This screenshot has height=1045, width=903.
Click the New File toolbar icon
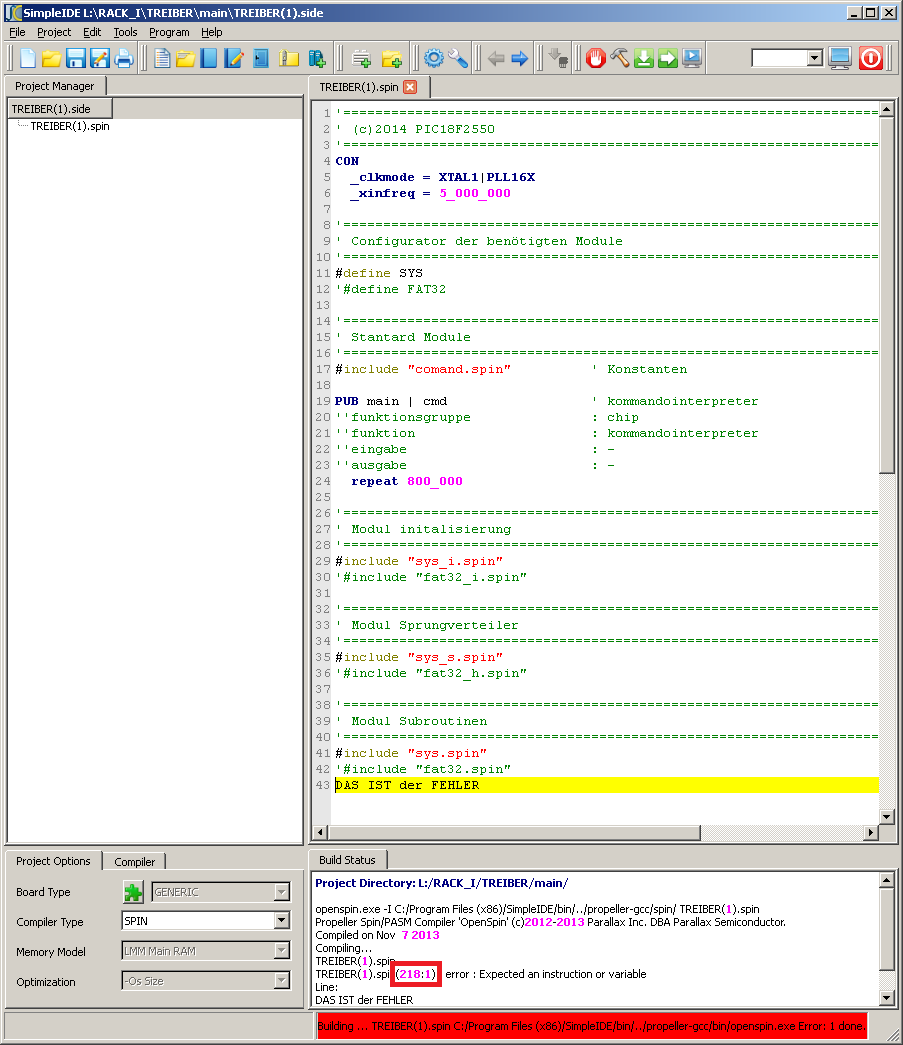pyautogui.click(x=27, y=58)
